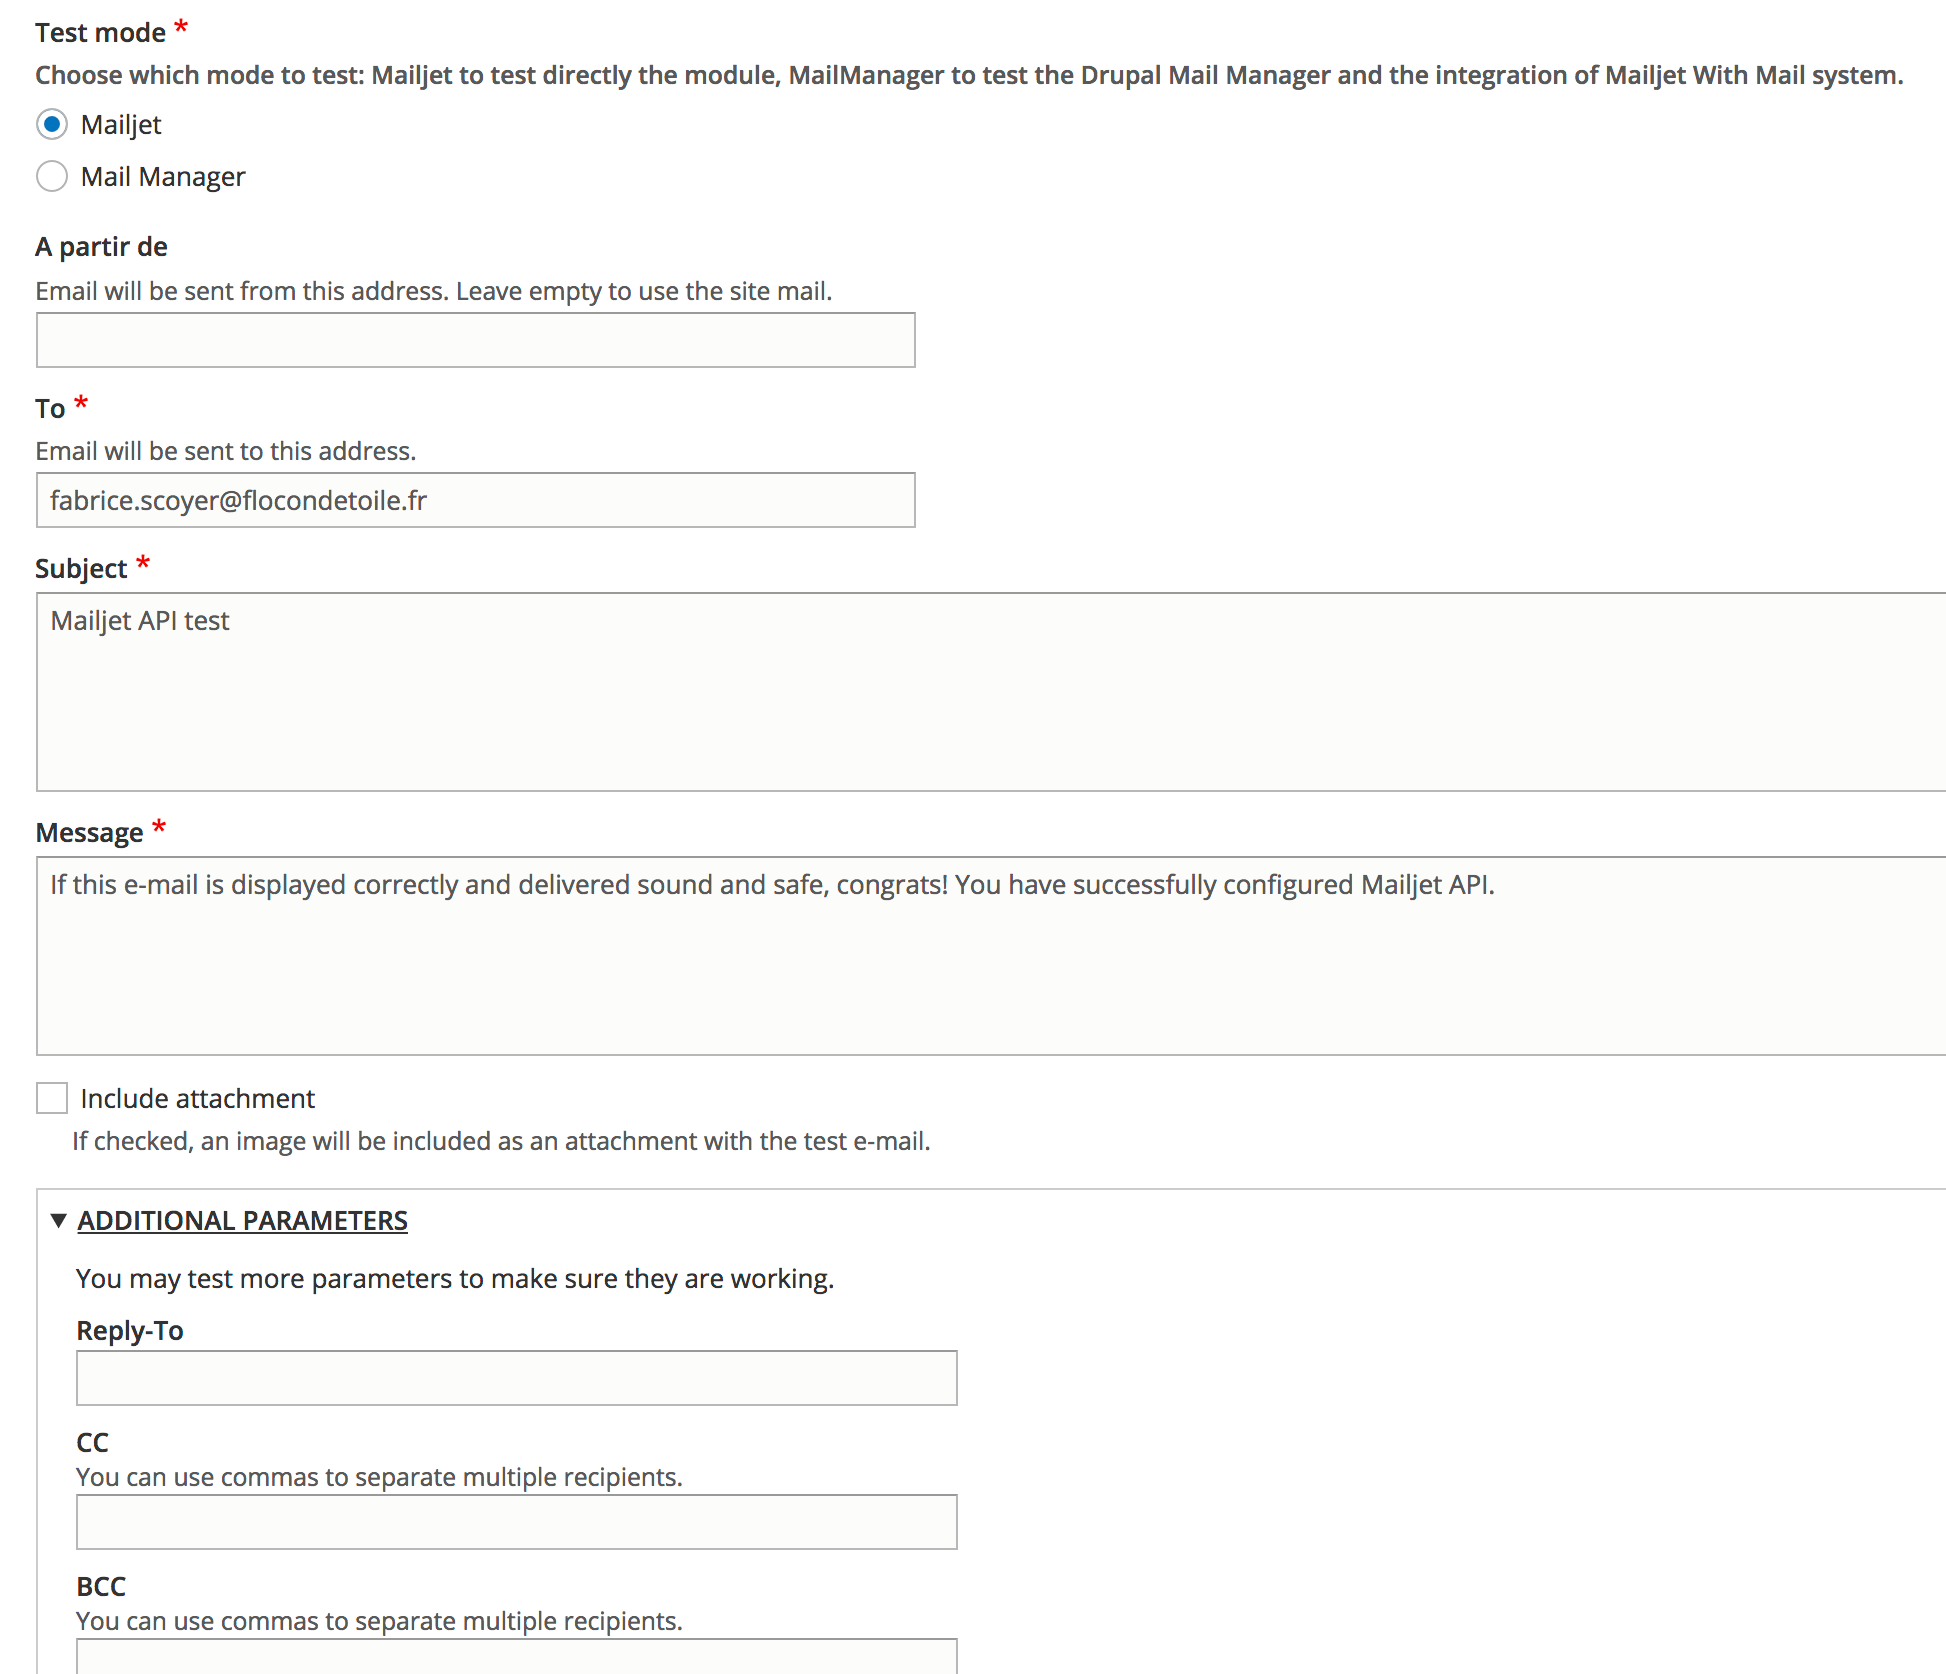This screenshot has height=1674, width=1946.
Task: Collapse the Additional Parameters disclosure triangle
Action: coord(59,1221)
